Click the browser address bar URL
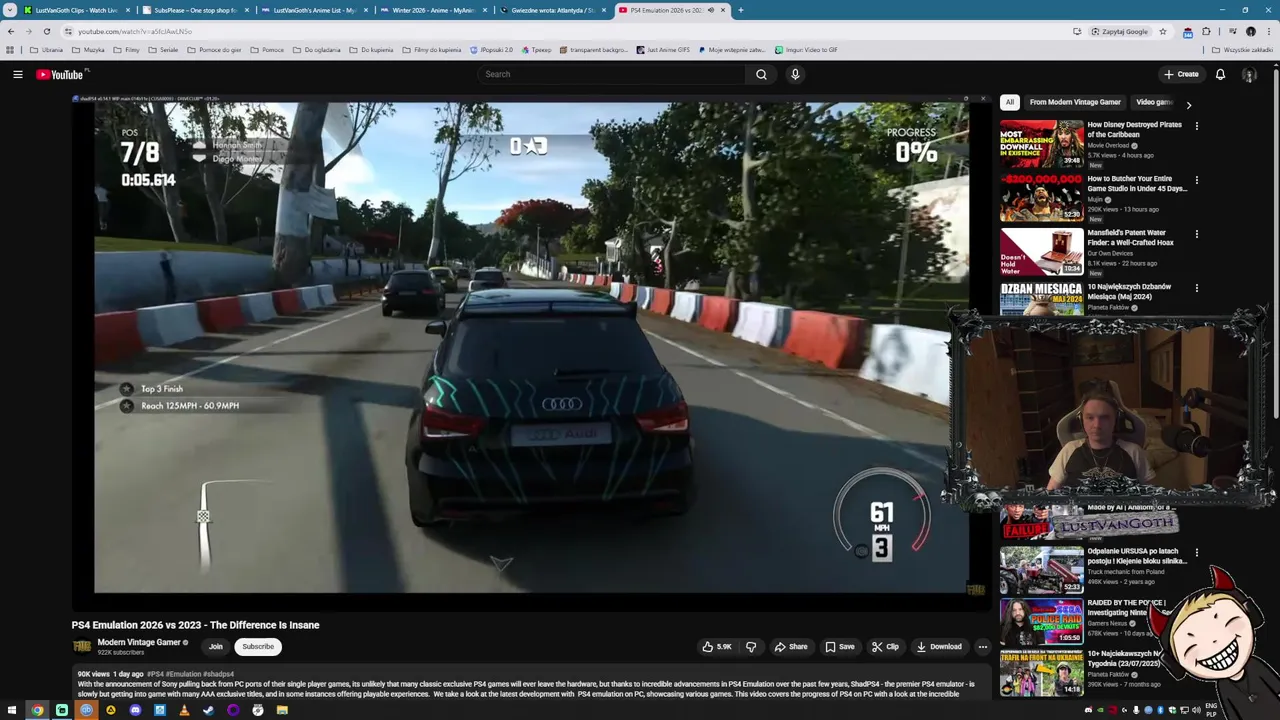1280x720 pixels. coord(135,31)
